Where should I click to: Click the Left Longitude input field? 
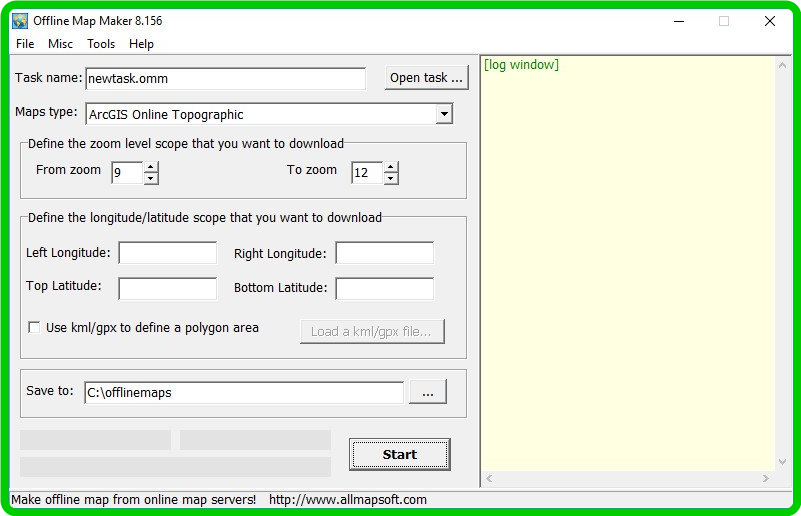coord(168,253)
